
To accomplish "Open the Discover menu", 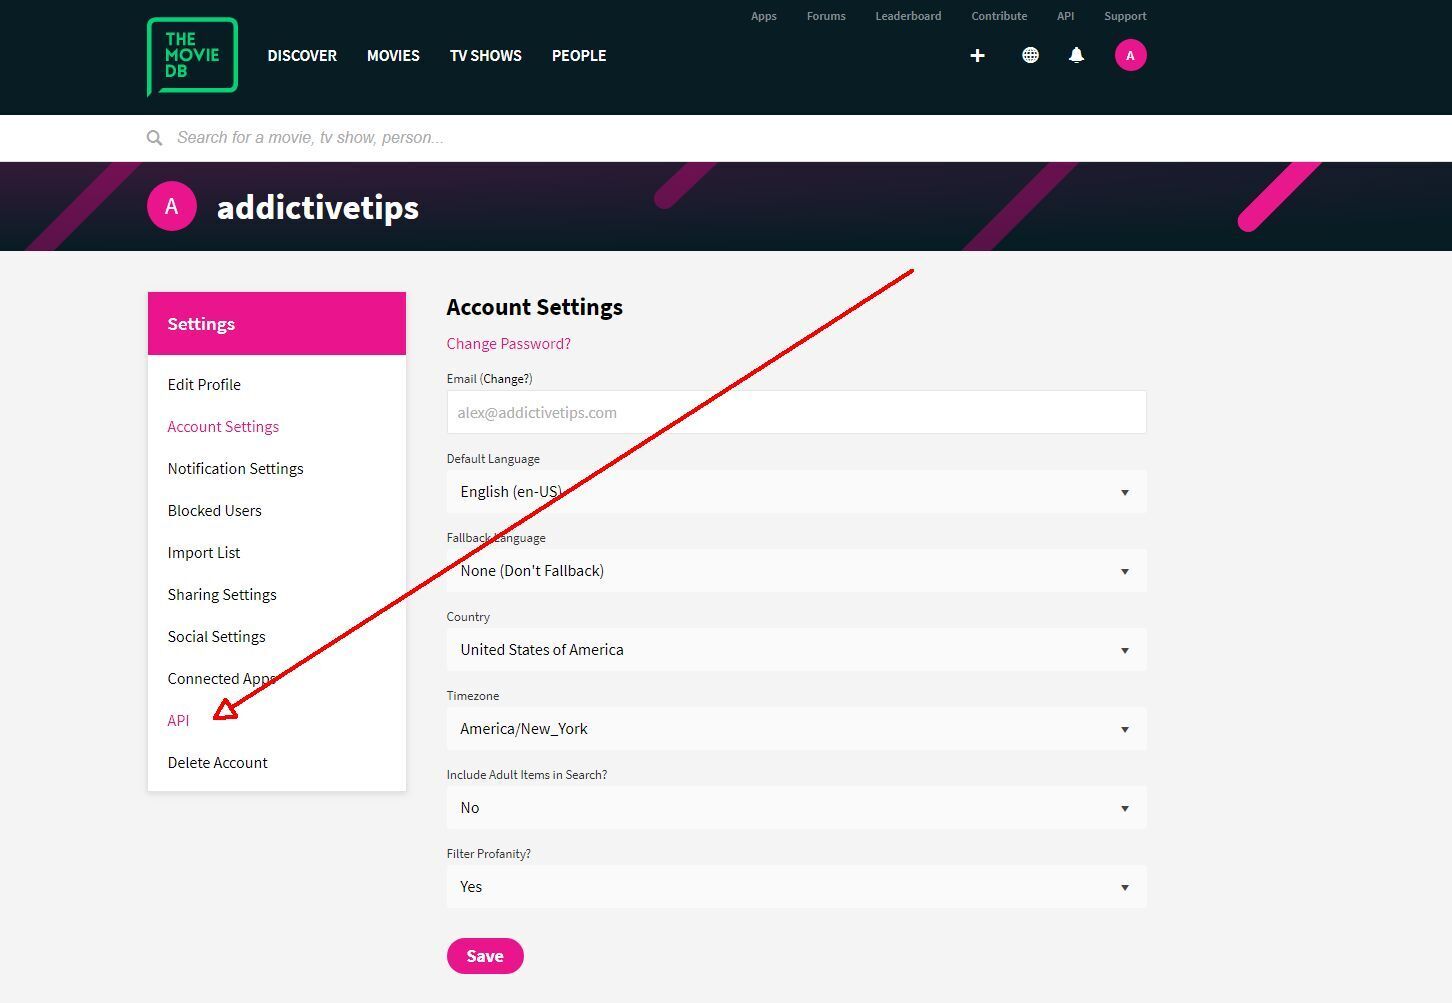I will pyautogui.click(x=302, y=56).
